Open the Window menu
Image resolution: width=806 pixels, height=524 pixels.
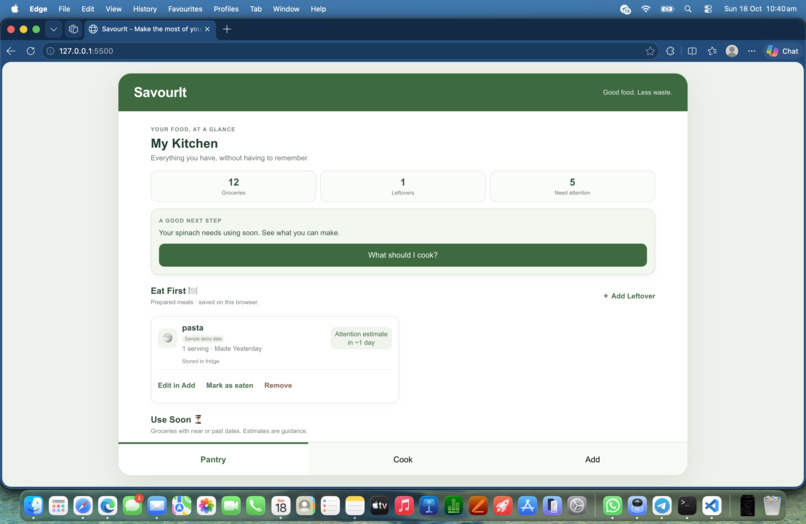(286, 9)
